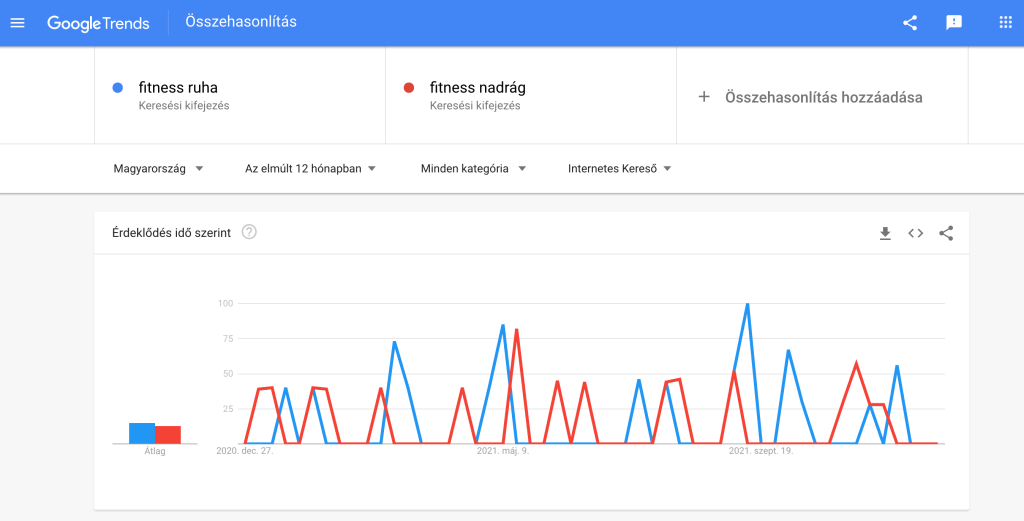
Task: Open the send feedback icon
Action: [954, 23]
